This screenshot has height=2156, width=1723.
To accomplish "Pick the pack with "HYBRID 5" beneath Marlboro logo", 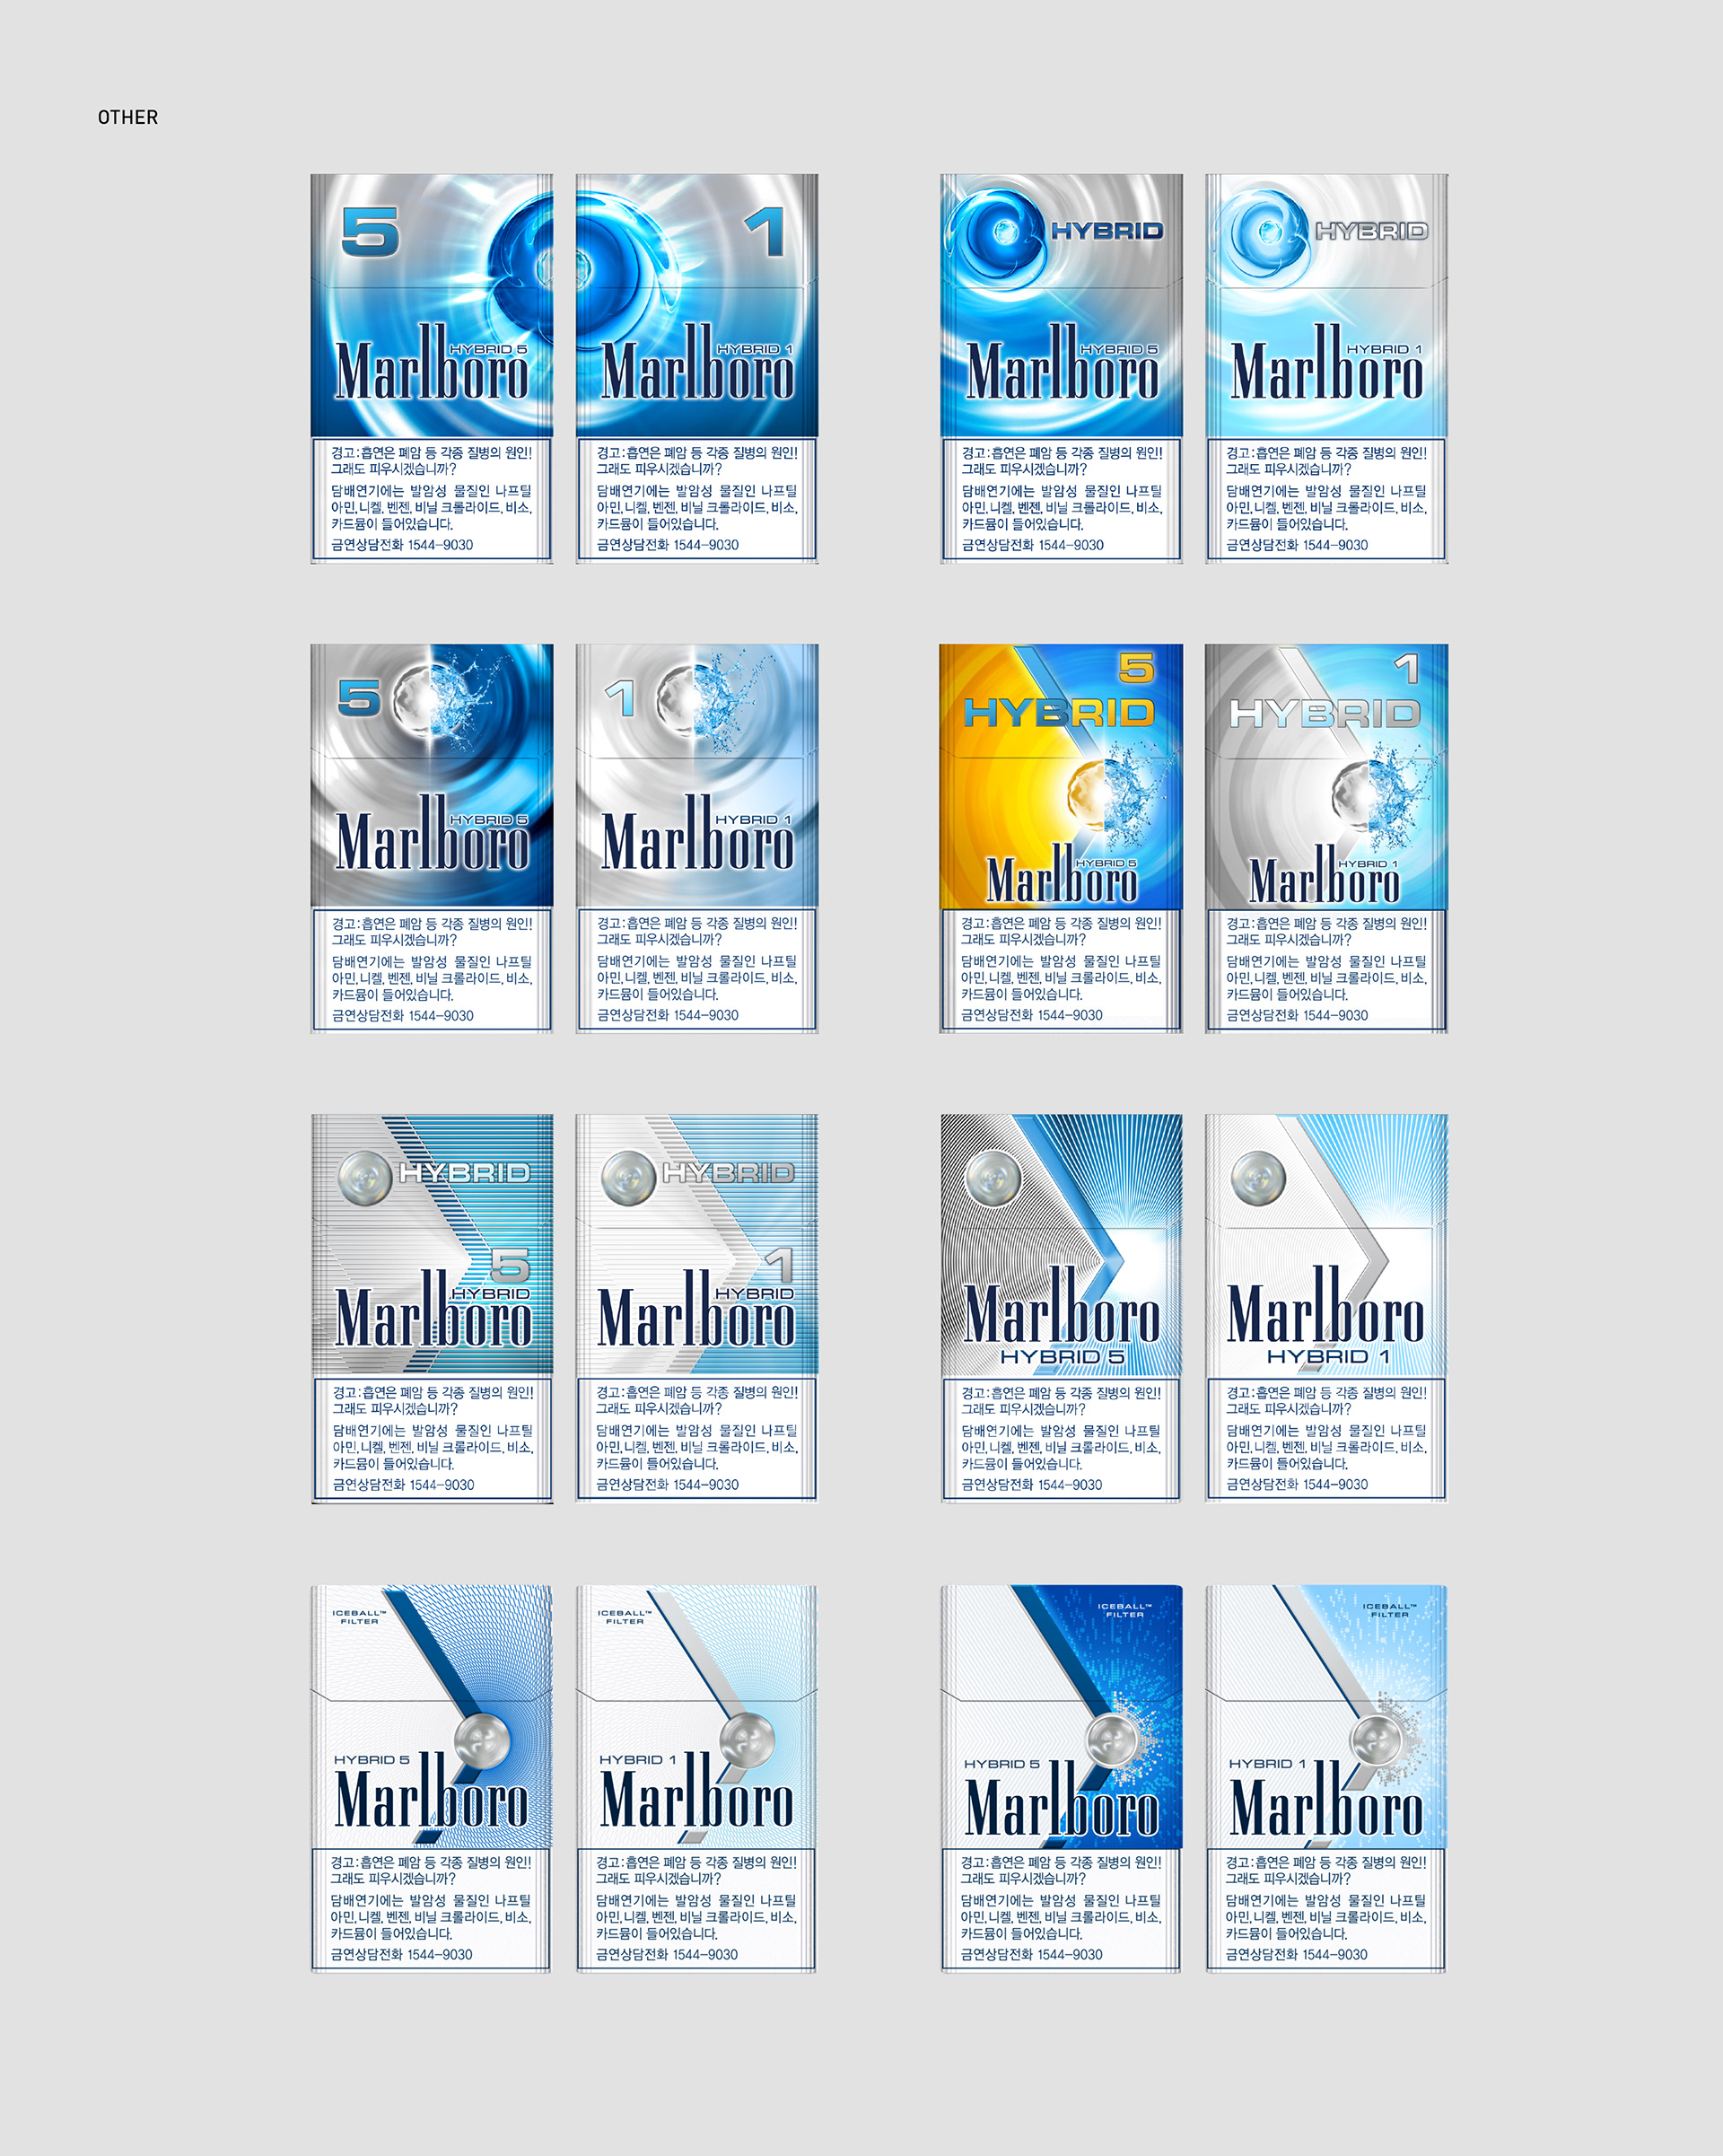I will point(1061,1308).
